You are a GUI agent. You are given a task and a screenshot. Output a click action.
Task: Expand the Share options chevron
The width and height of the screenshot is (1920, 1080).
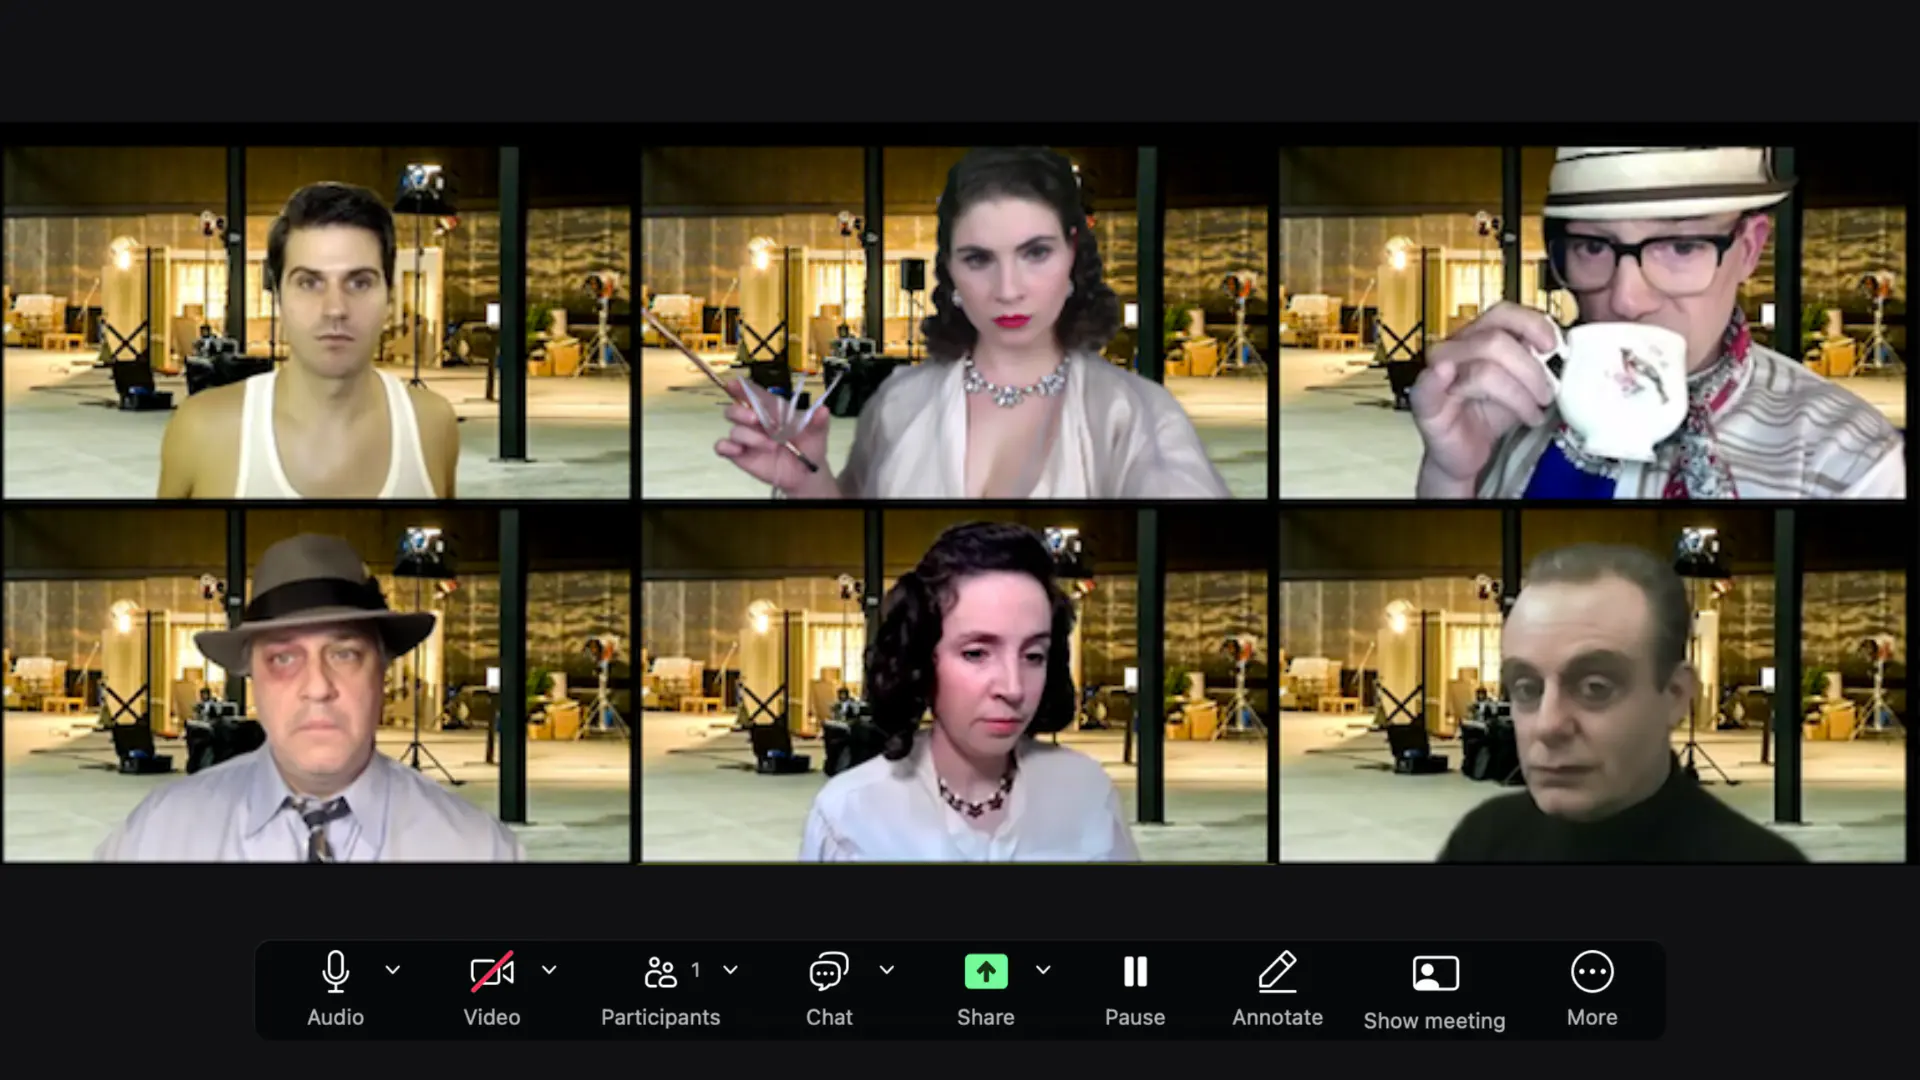[1043, 969]
